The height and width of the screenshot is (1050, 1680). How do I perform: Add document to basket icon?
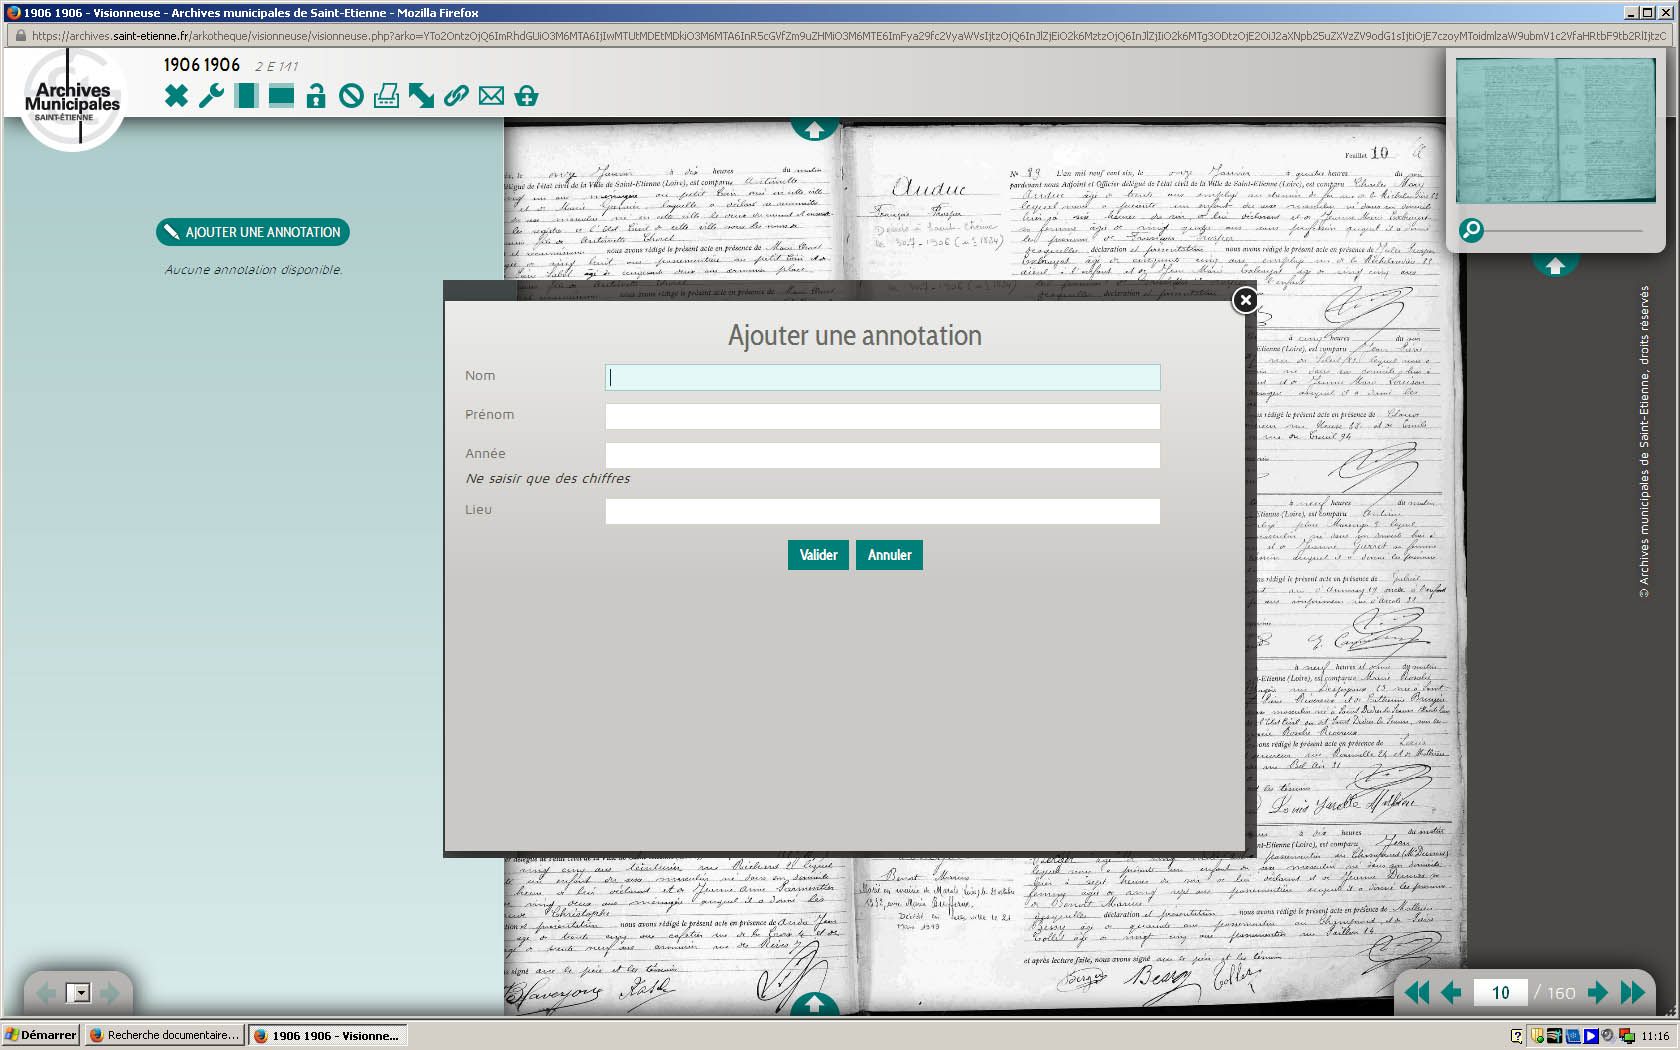[x=527, y=96]
